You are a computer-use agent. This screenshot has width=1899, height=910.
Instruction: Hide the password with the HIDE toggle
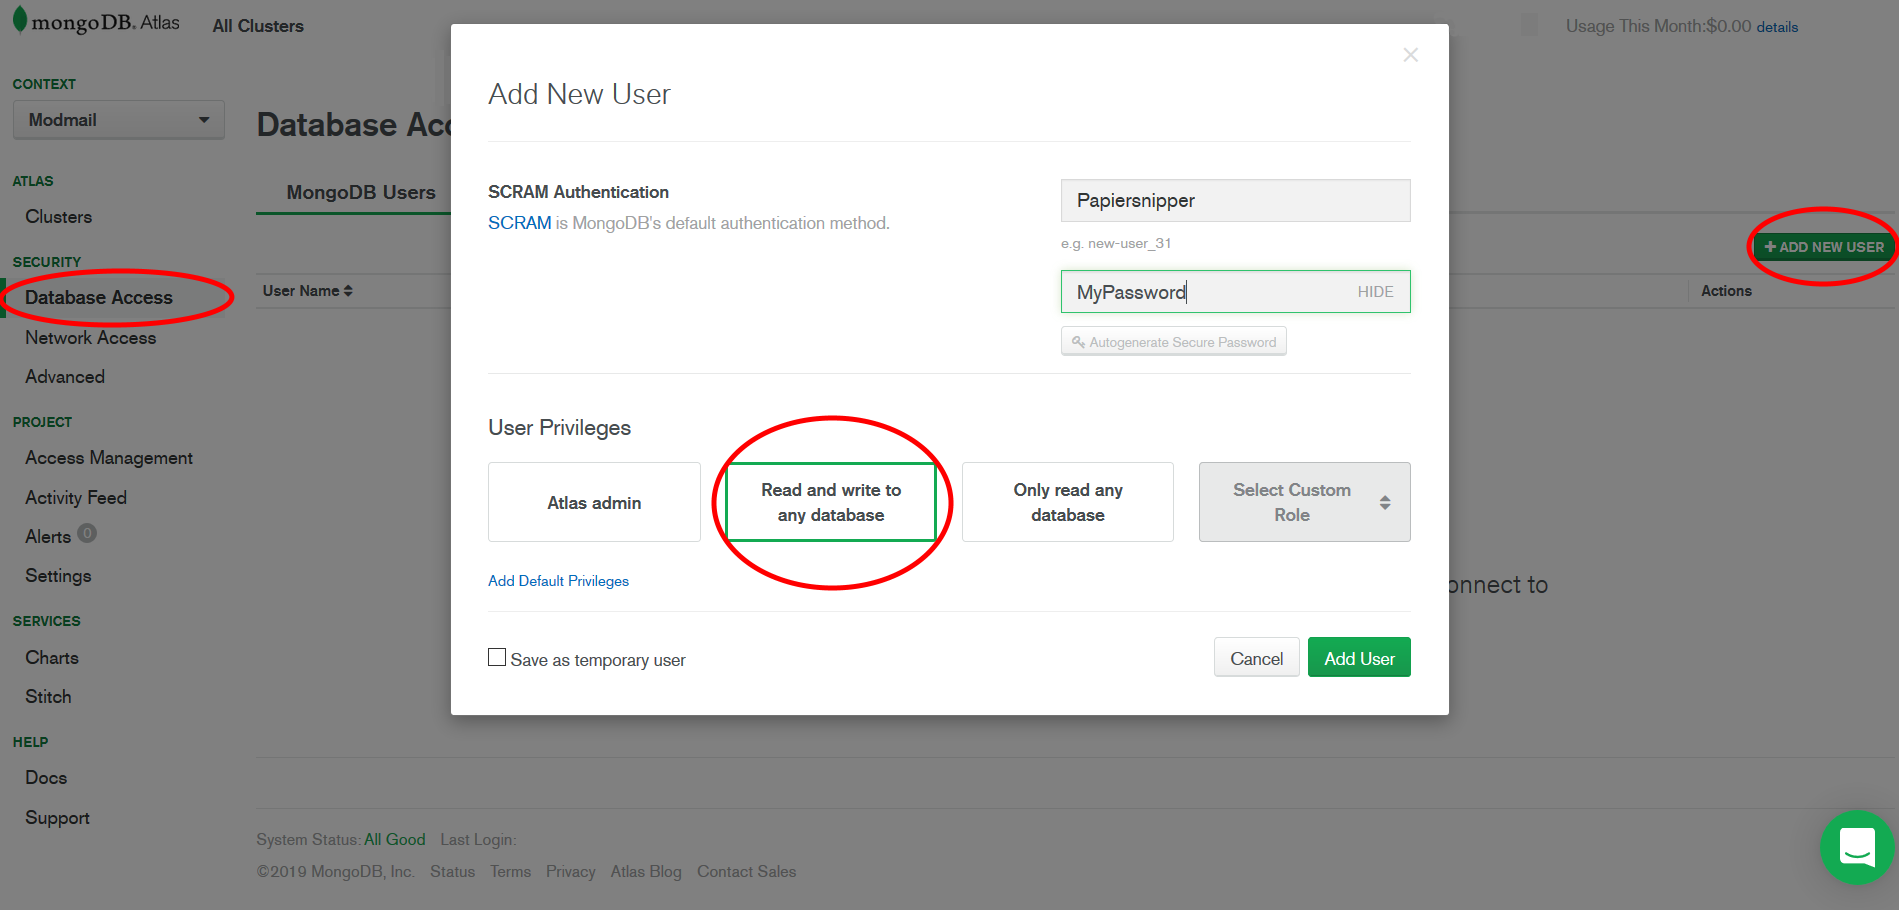(1375, 291)
